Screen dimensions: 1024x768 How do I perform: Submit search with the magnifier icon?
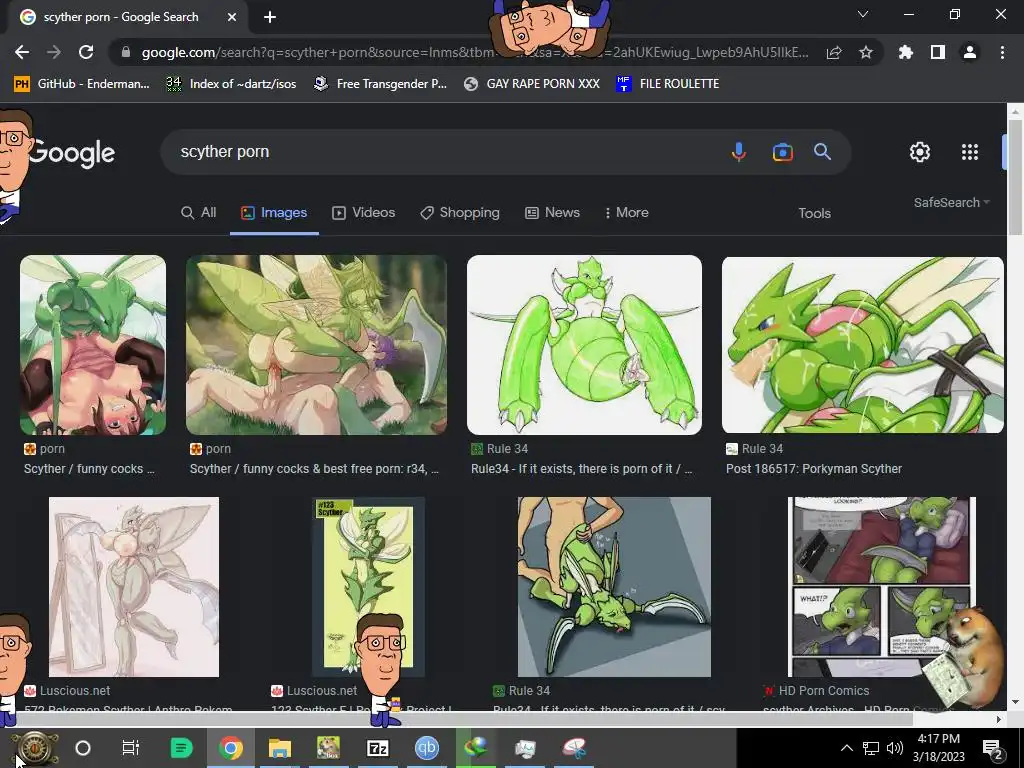[x=822, y=152]
